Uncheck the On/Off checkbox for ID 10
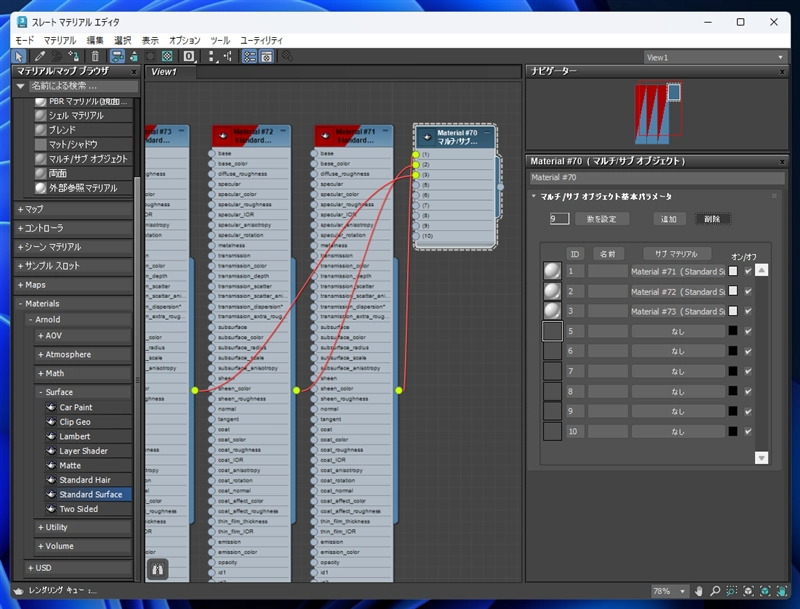800x609 pixels. pos(748,432)
